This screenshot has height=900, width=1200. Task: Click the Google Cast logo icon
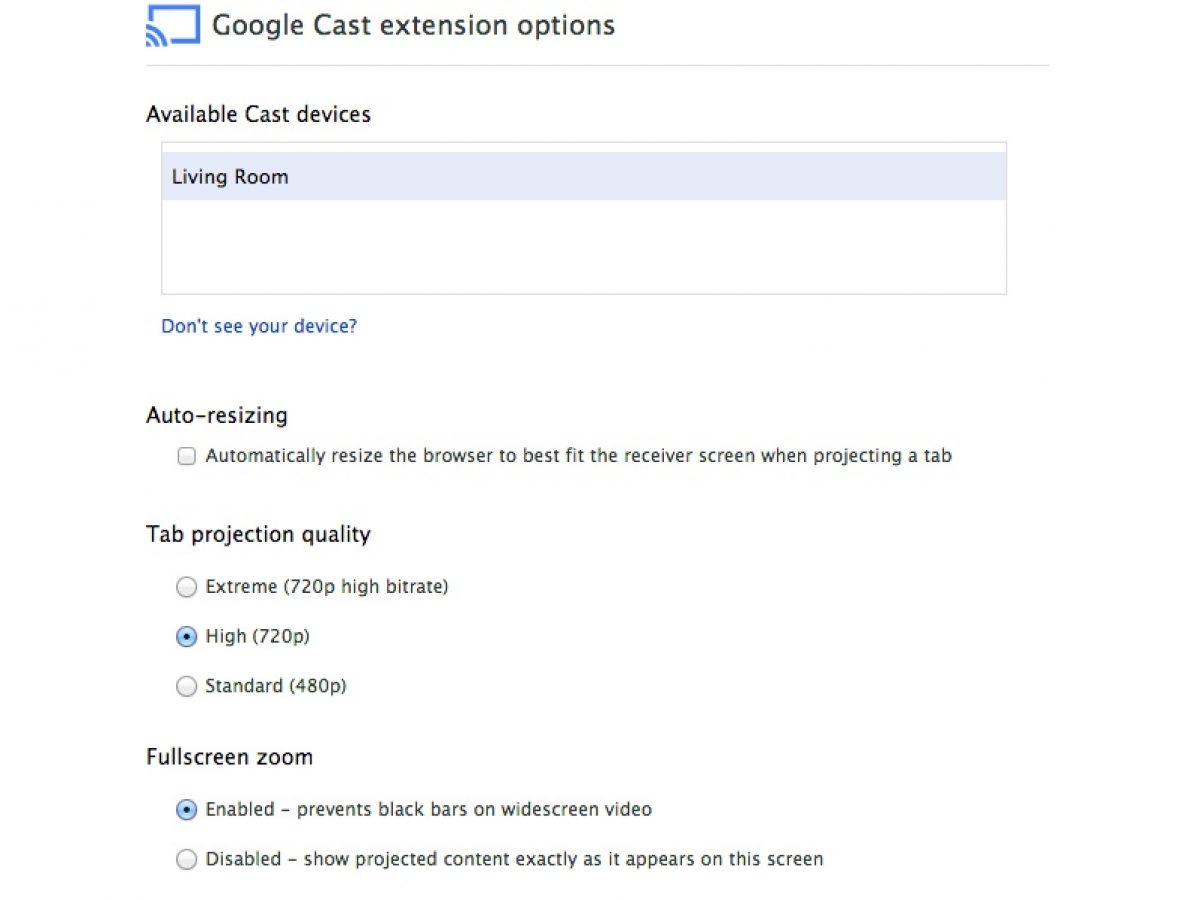(172, 26)
